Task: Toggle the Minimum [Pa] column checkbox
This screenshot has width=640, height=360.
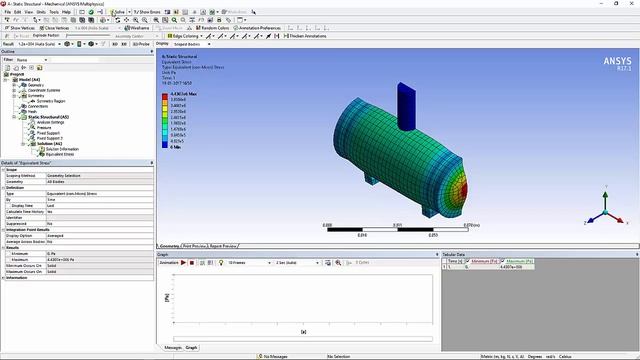Action: pos(468,260)
